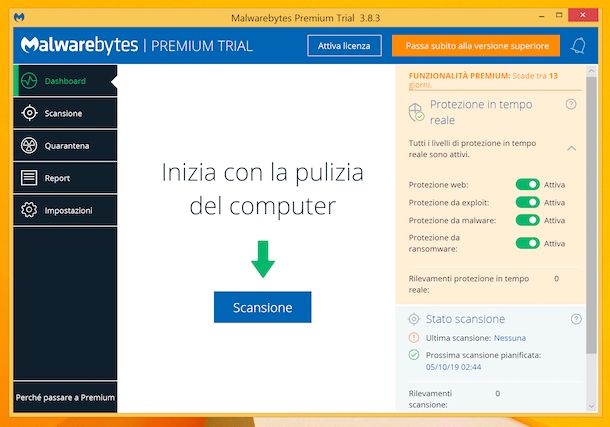Click the Report list icon
The image size is (610, 427).
coord(29,178)
